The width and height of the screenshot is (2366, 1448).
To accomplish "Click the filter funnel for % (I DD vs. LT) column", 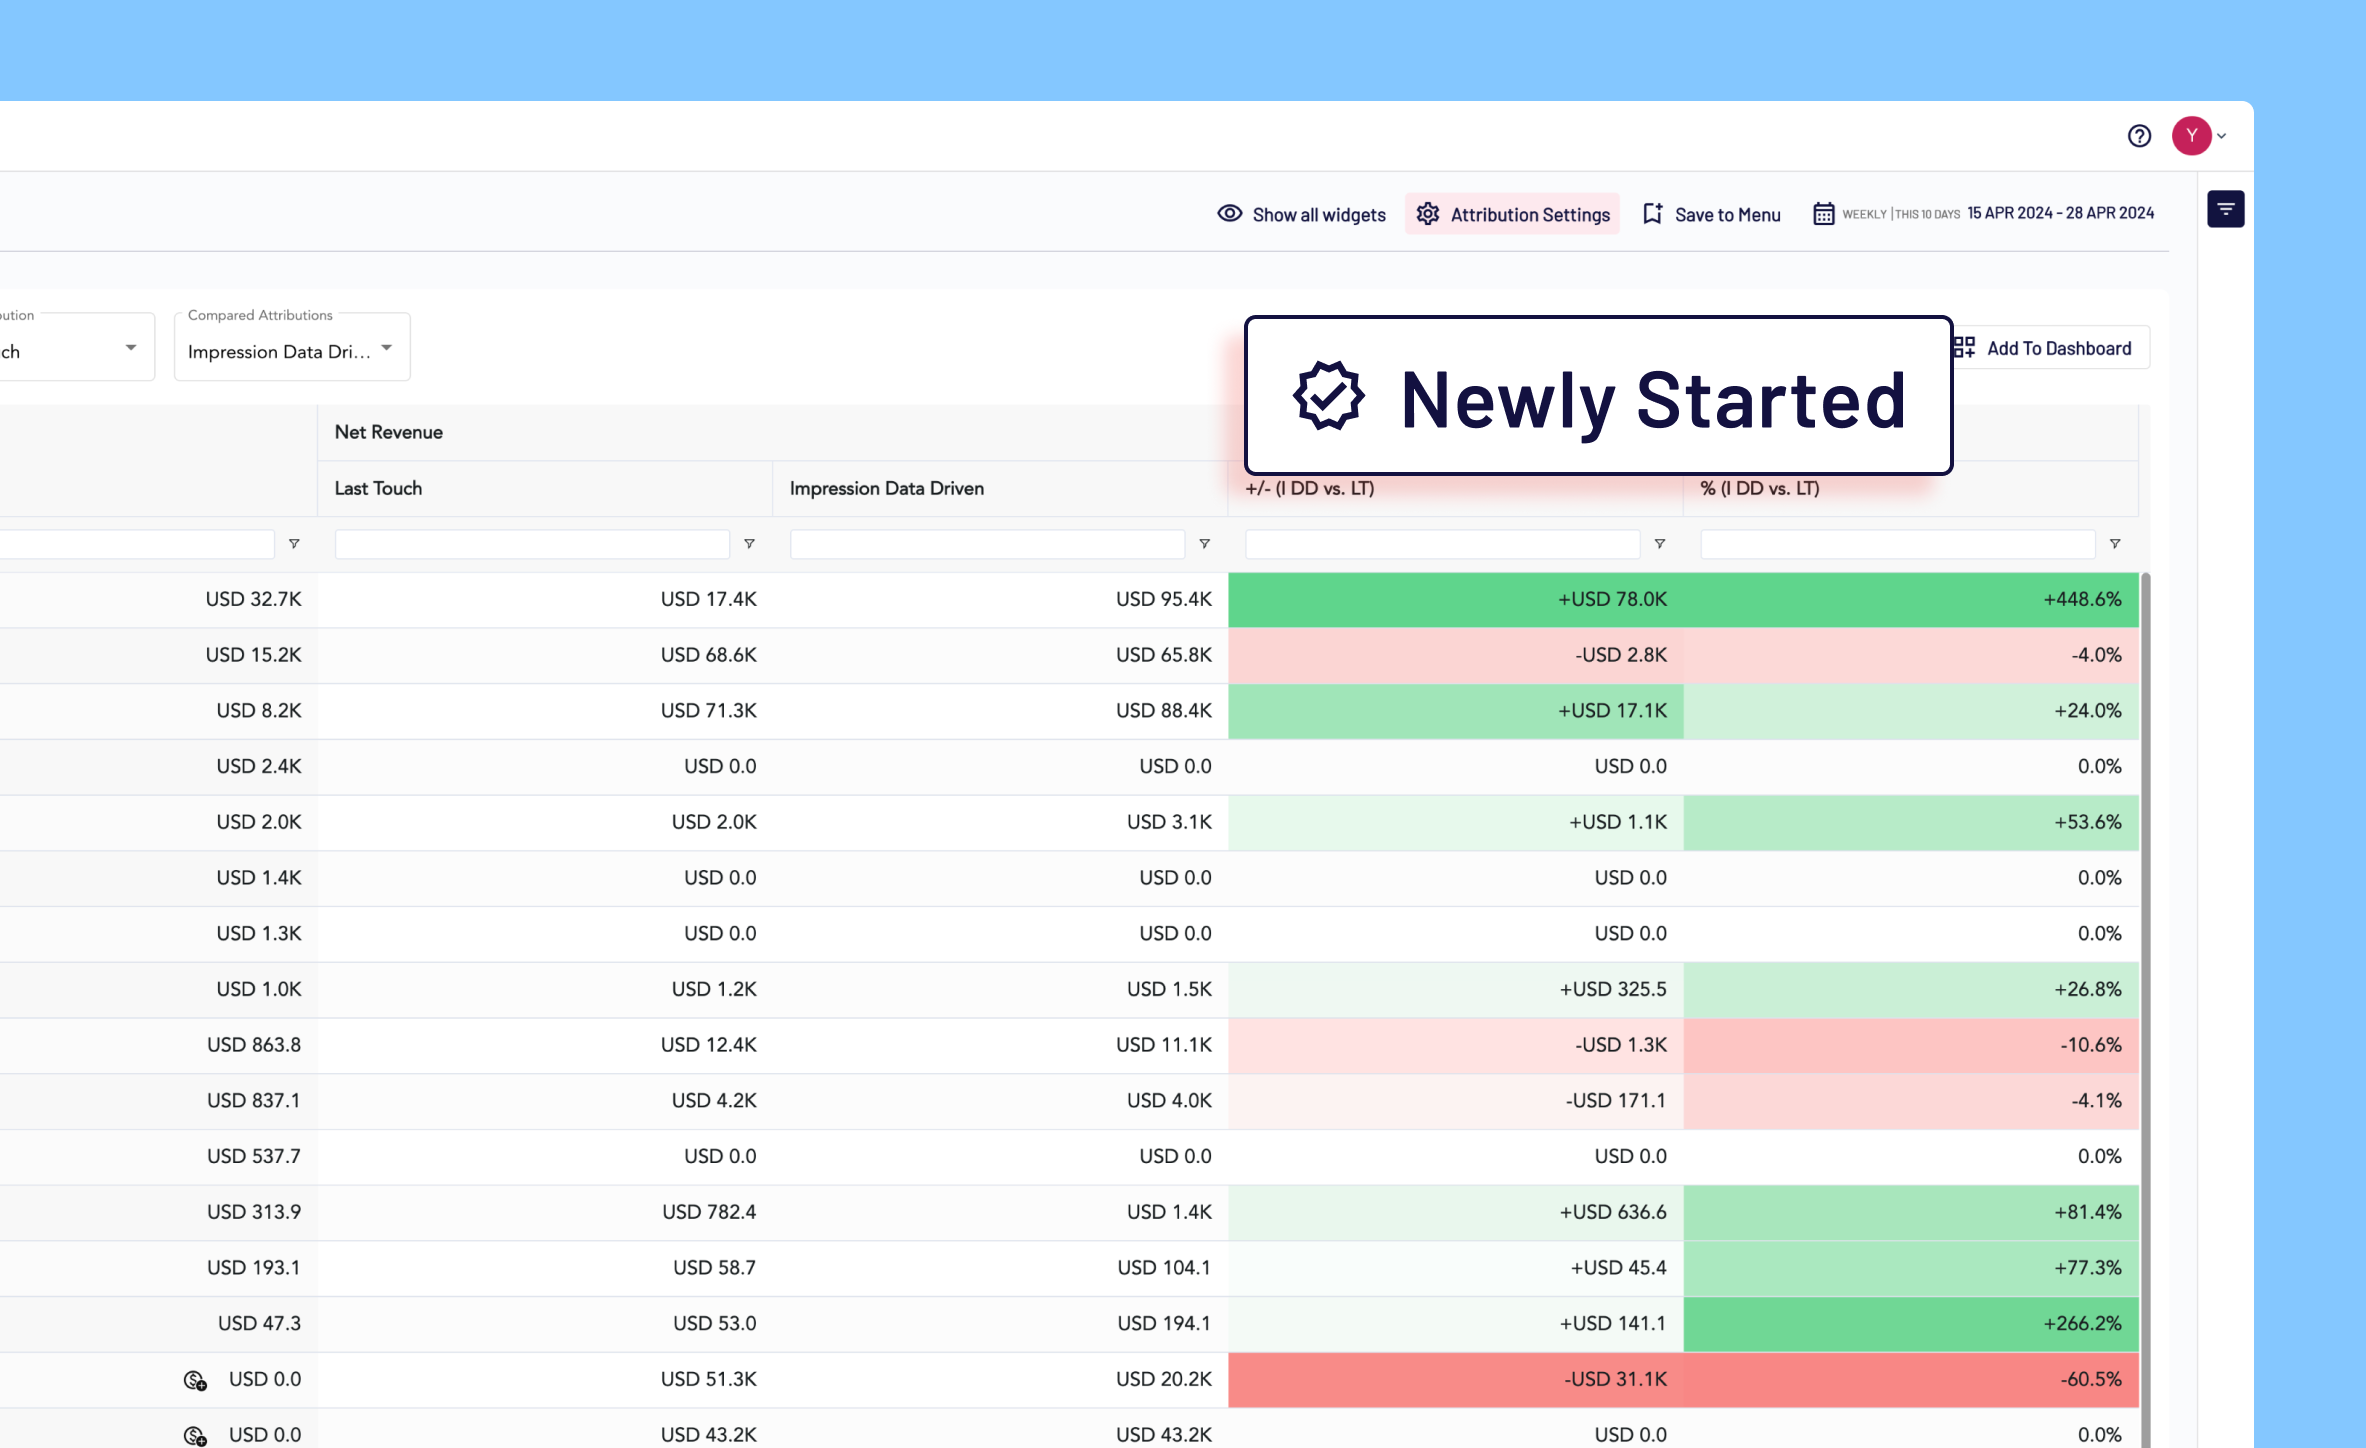I will pyautogui.click(x=2115, y=544).
